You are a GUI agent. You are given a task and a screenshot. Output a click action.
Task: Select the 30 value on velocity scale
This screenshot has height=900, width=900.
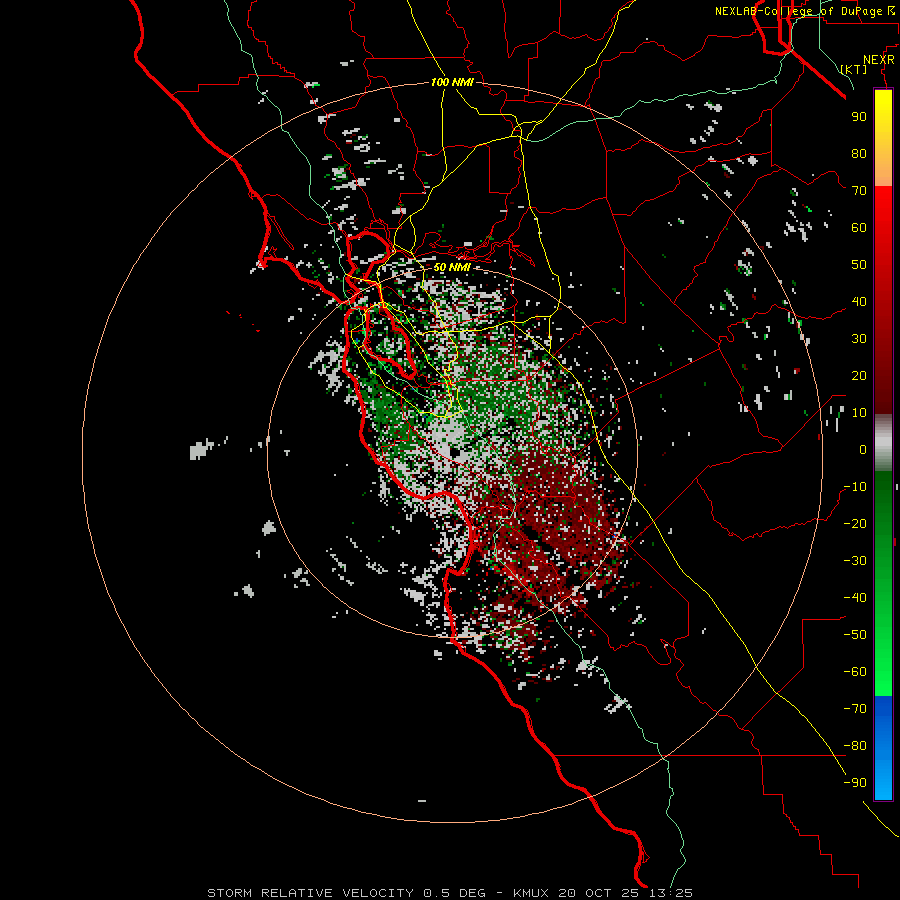[x=859, y=339]
